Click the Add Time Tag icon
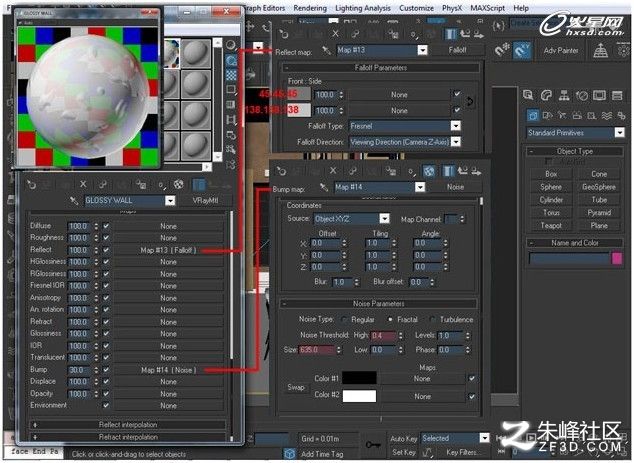This screenshot has width=634, height=463. (289, 454)
